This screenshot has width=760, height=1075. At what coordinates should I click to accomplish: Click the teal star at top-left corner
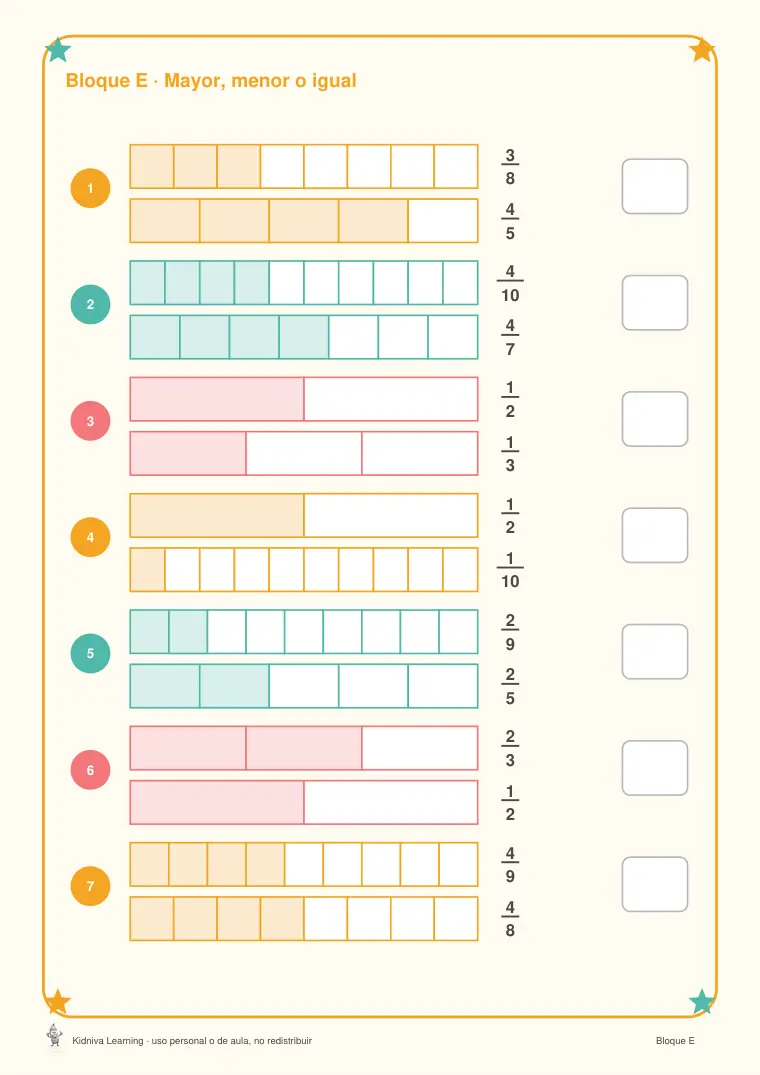click(58, 49)
